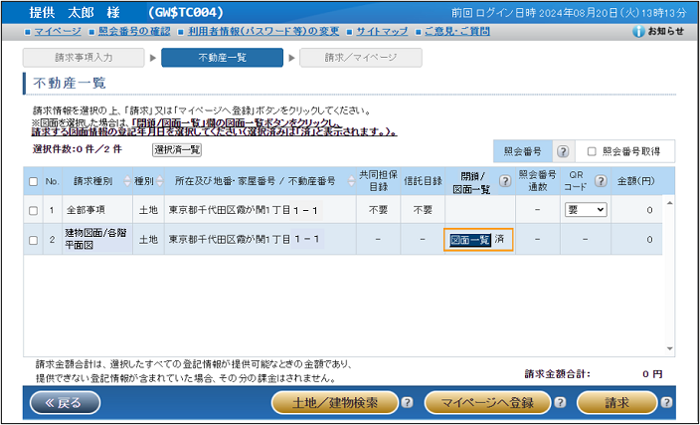700x425 pixels.
Task: Go to 請求事項入力 step tab
Action: point(83,58)
